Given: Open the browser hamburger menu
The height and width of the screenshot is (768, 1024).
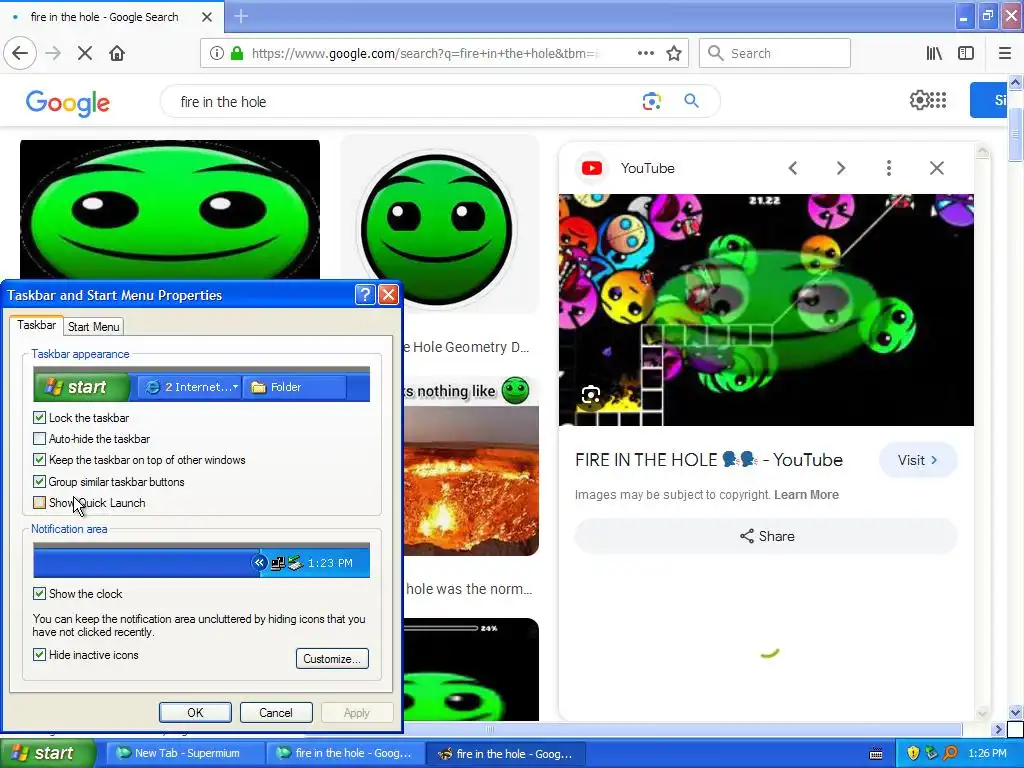Looking at the screenshot, I should coord(1004,53).
